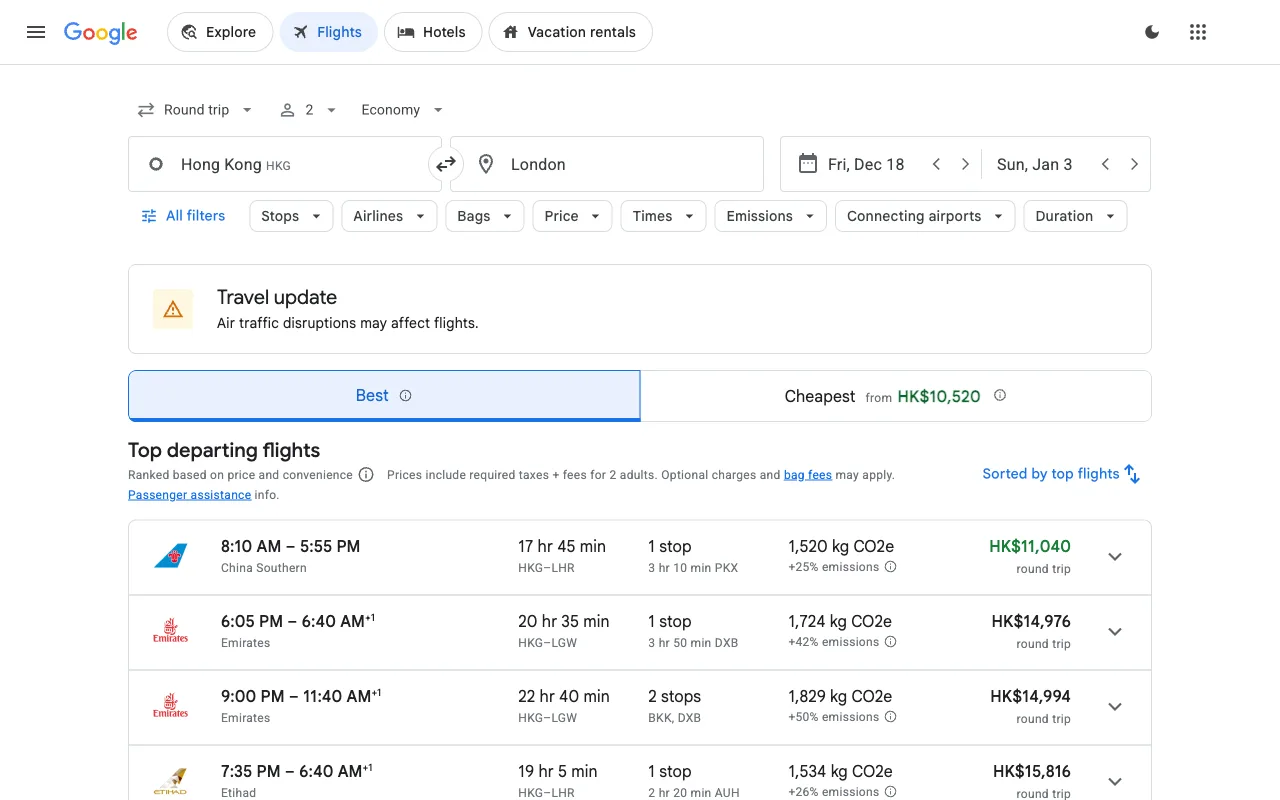Select the Flights tab
1280x800 pixels.
click(328, 32)
